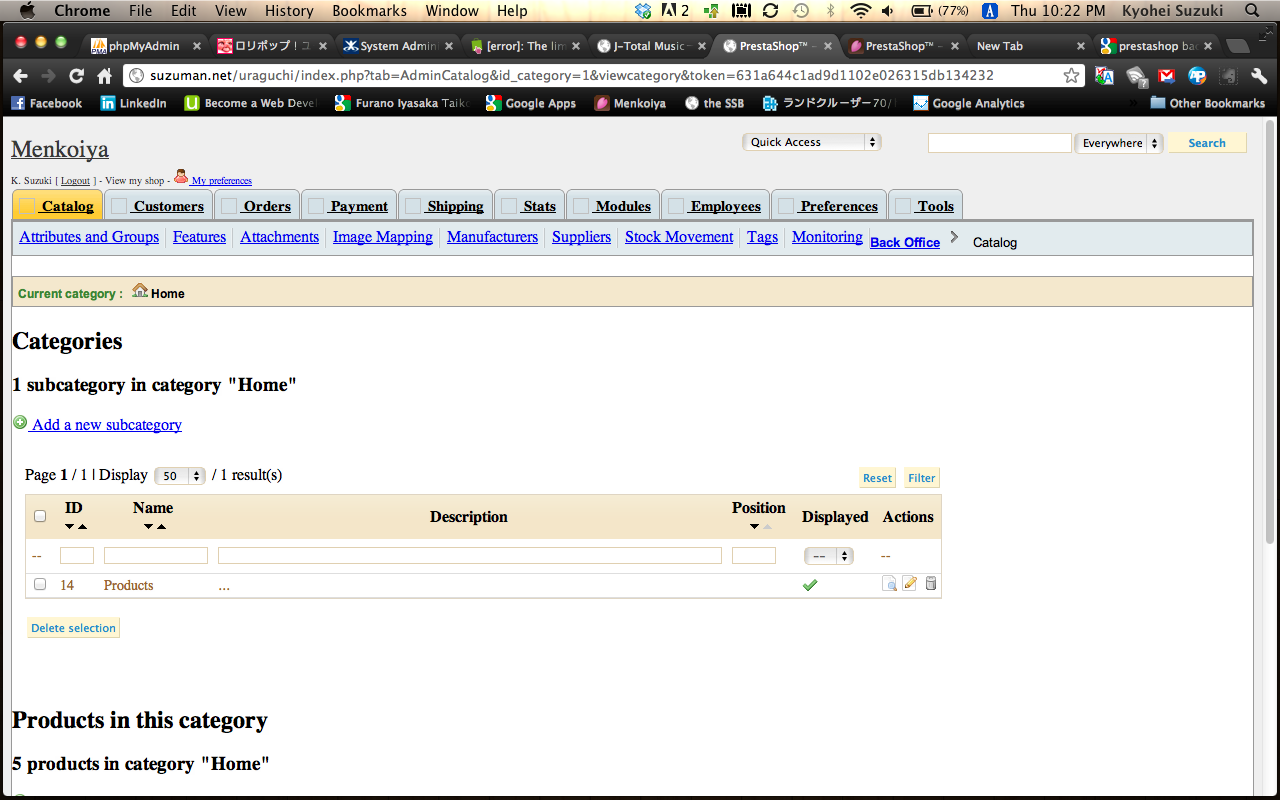Viewport: 1280px width, 800px height.
Task: Open the Image Mapping link
Action: 383,237
